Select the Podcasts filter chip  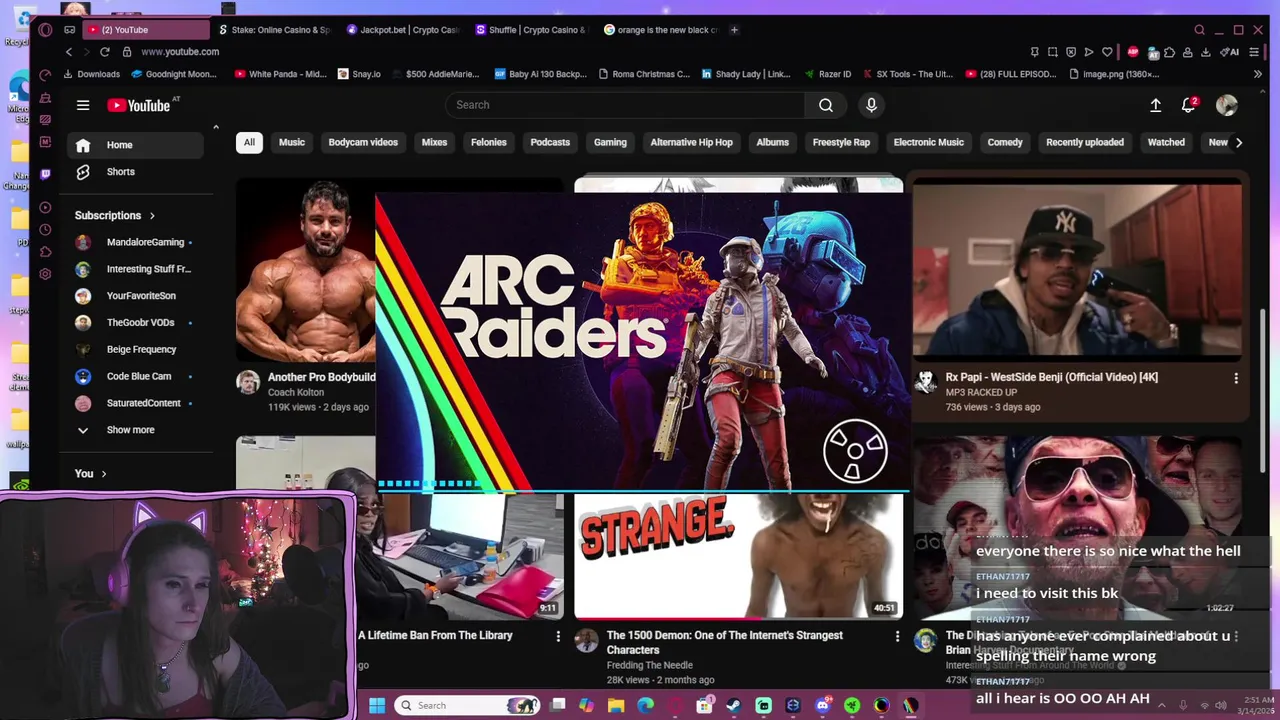(x=550, y=142)
